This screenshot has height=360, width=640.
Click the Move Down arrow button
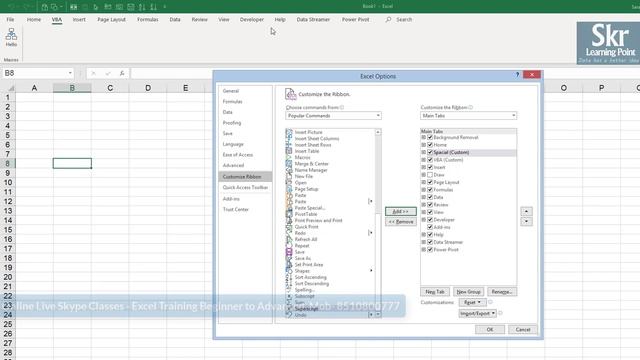526,221
